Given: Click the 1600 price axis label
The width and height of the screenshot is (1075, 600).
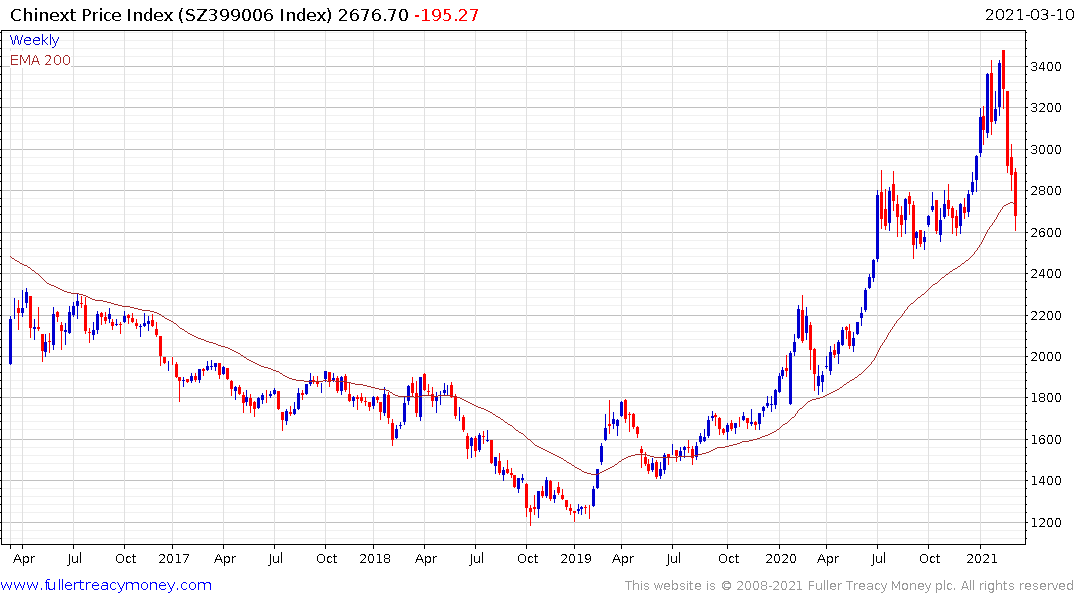Looking at the screenshot, I should point(1046,440).
